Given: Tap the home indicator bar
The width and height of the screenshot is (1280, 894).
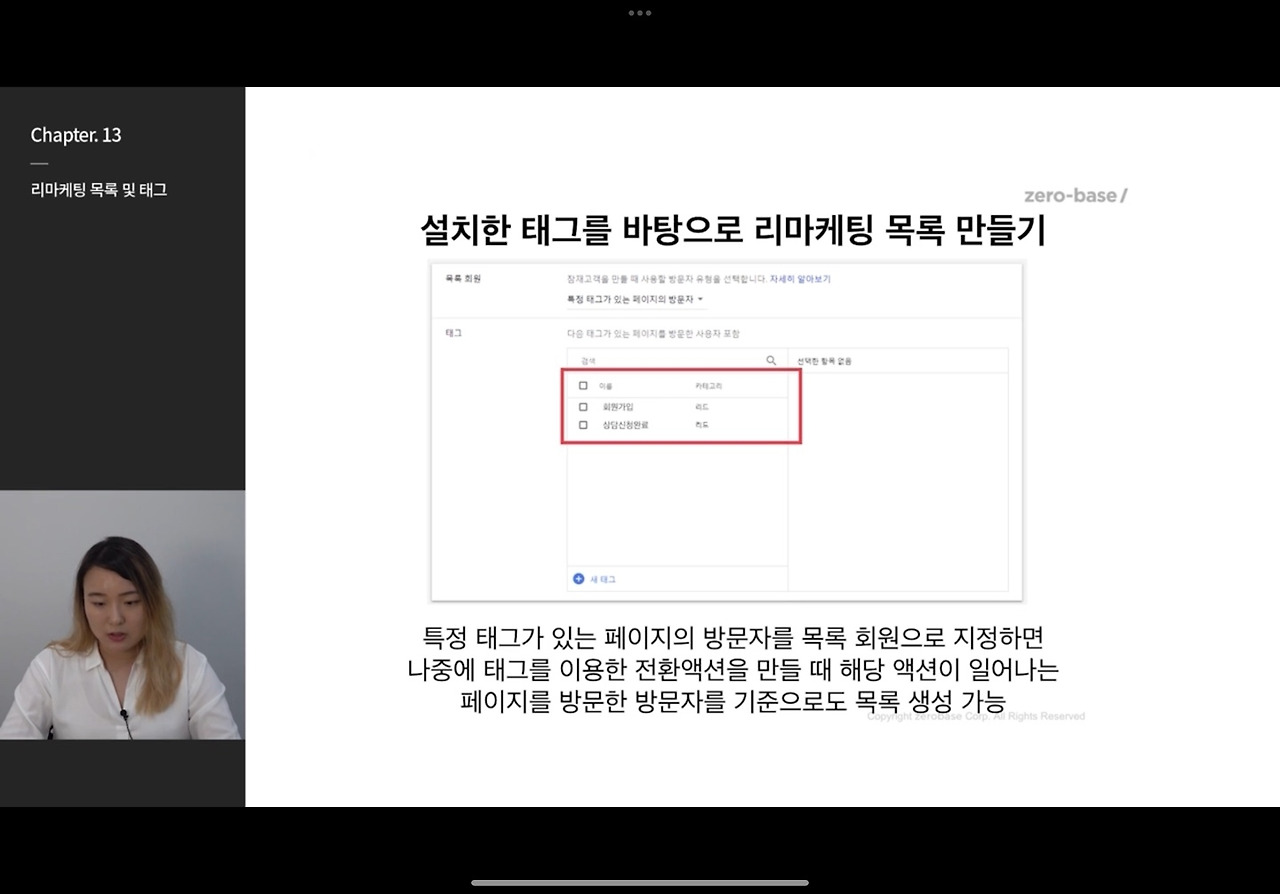Looking at the screenshot, I should click(x=640, y=883).
